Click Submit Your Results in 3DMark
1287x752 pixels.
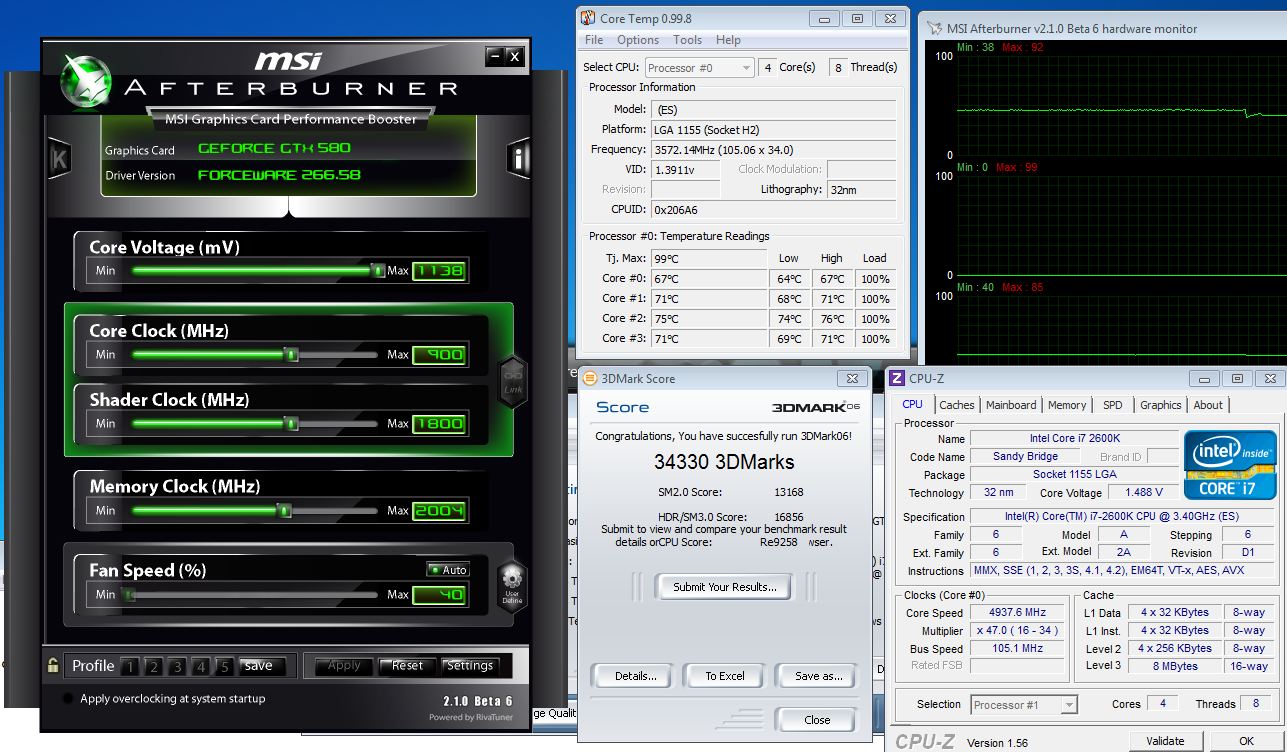(x=724, y=587)
